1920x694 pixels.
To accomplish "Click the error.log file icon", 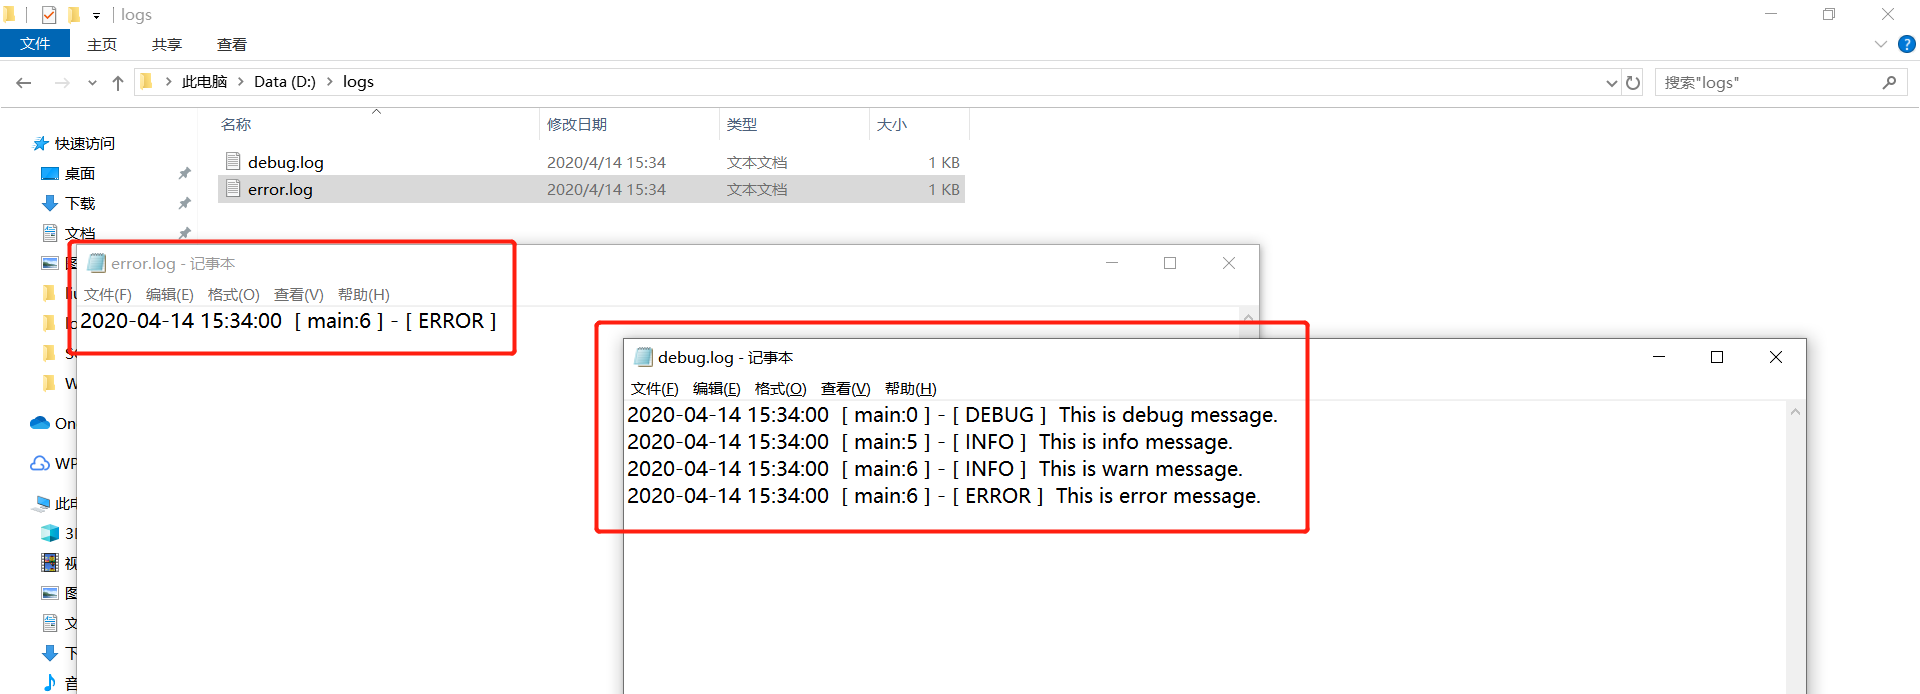I will coord(233,189).
